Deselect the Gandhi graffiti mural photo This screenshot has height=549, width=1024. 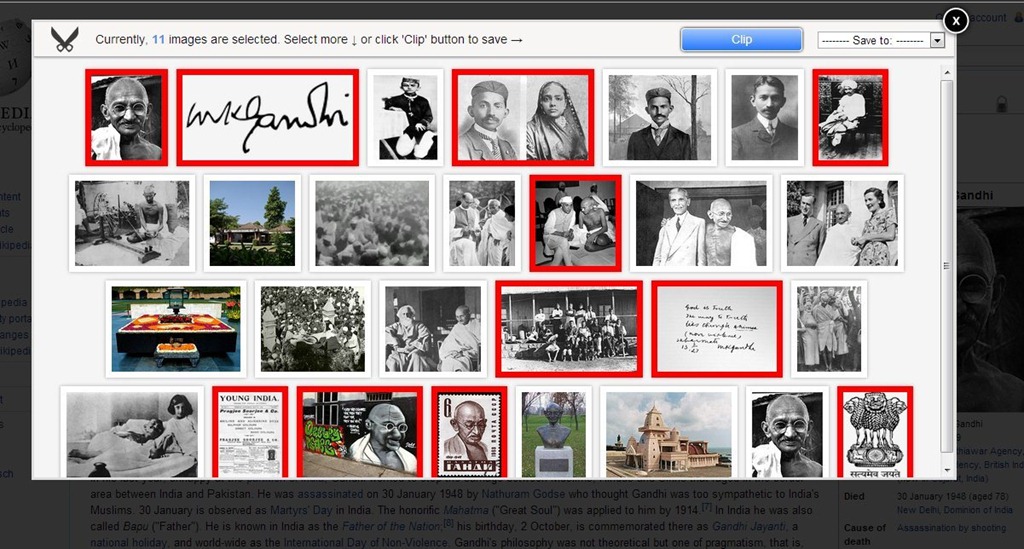[360, 433]
